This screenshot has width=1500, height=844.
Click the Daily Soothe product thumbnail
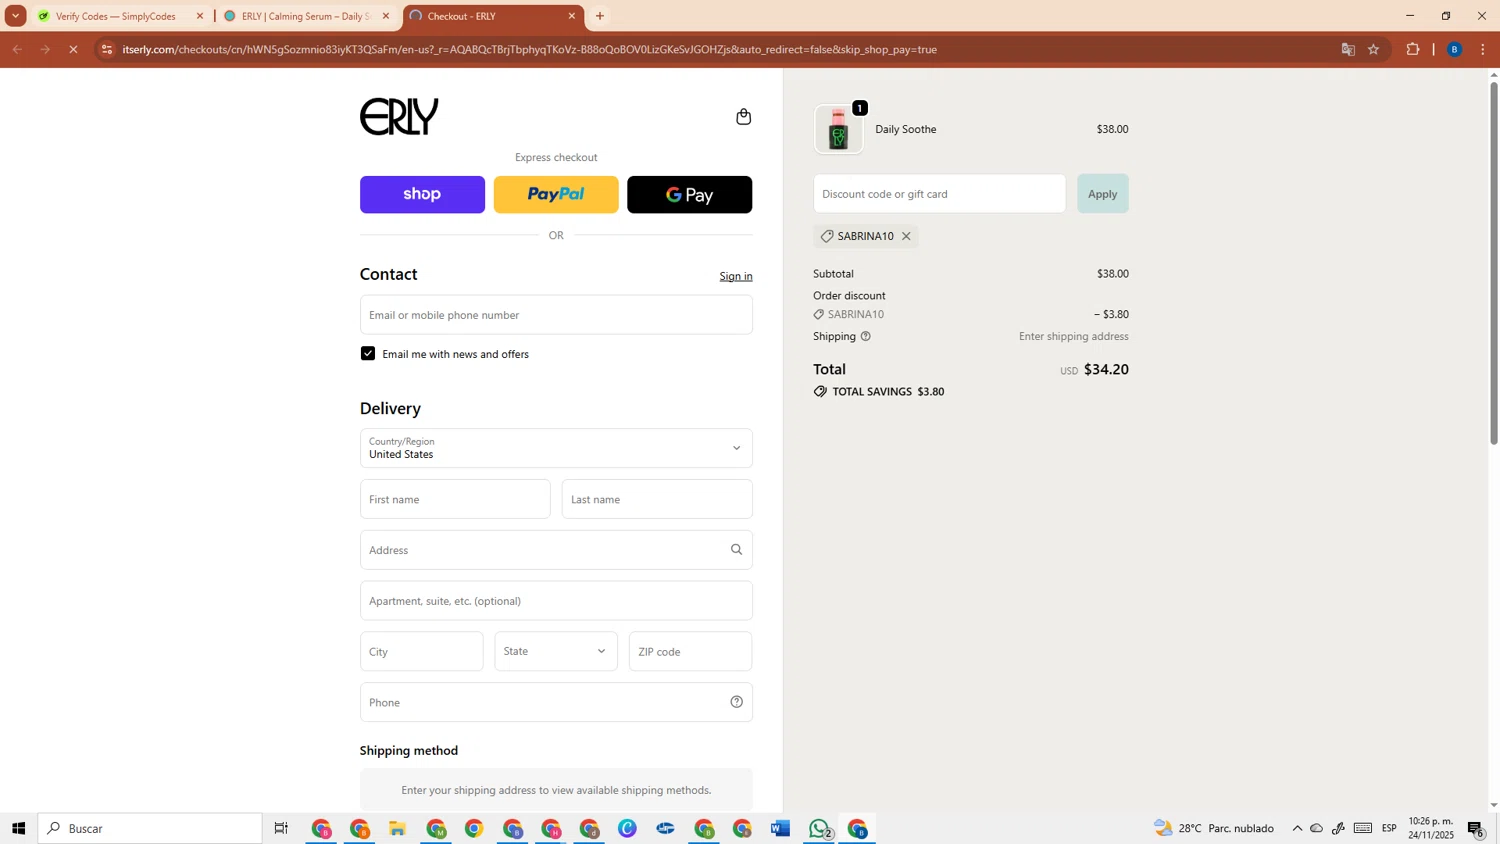pos(838,129)
